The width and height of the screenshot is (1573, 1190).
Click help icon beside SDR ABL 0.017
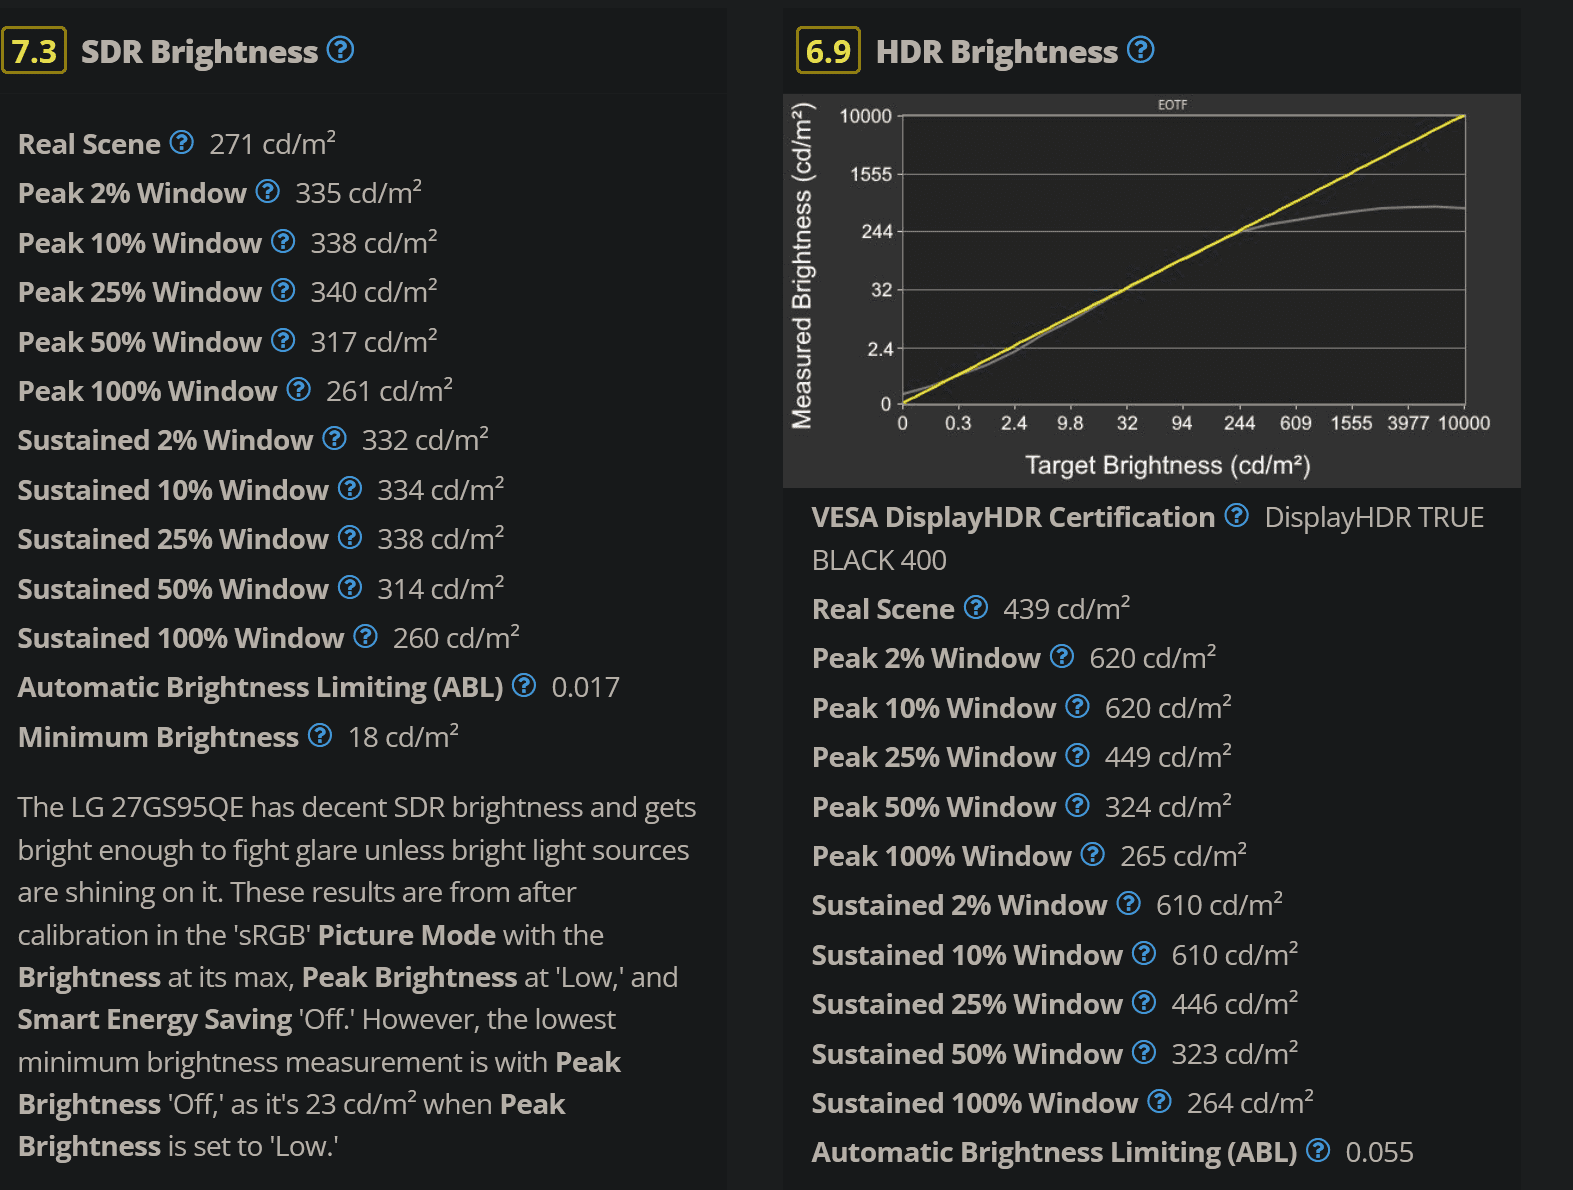(x=524, y=685)
